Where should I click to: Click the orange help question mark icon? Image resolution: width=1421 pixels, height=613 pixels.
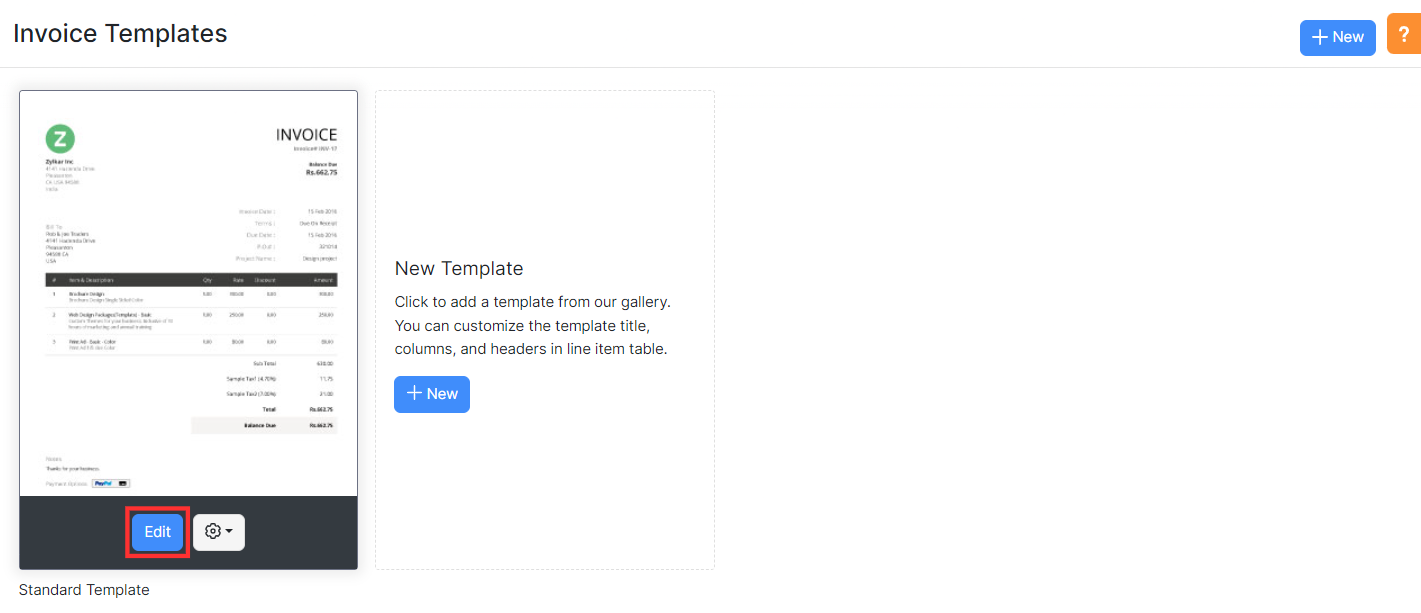(x=1404, y=35)
